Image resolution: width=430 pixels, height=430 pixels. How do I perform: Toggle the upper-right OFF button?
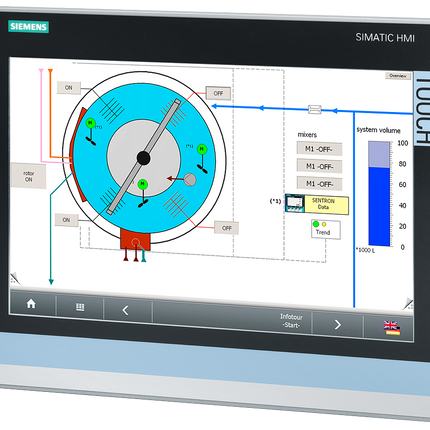pyautogui.click(x=218, y=93)
